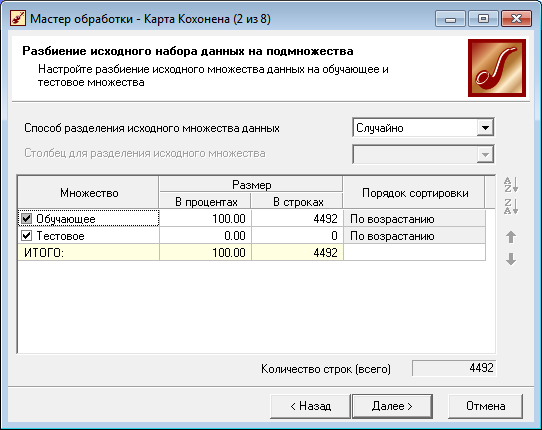Click the Количество строк (всего) field

tap(454, 368)
